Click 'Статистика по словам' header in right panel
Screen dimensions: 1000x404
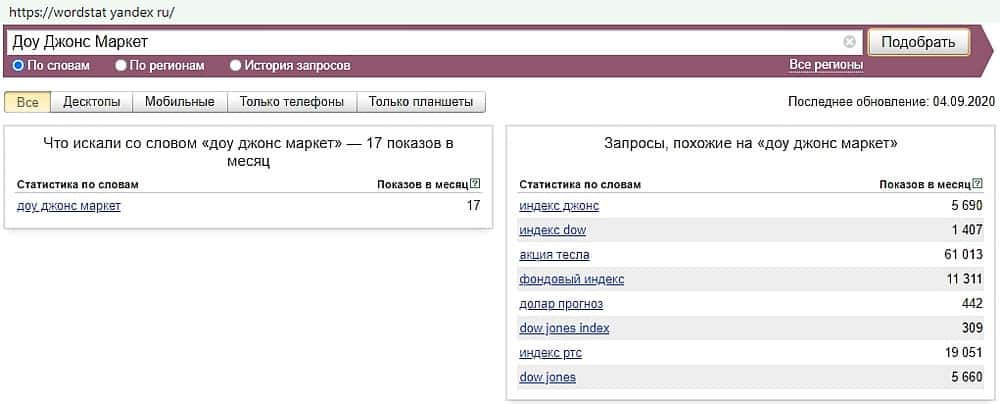[x=580, y=184]
